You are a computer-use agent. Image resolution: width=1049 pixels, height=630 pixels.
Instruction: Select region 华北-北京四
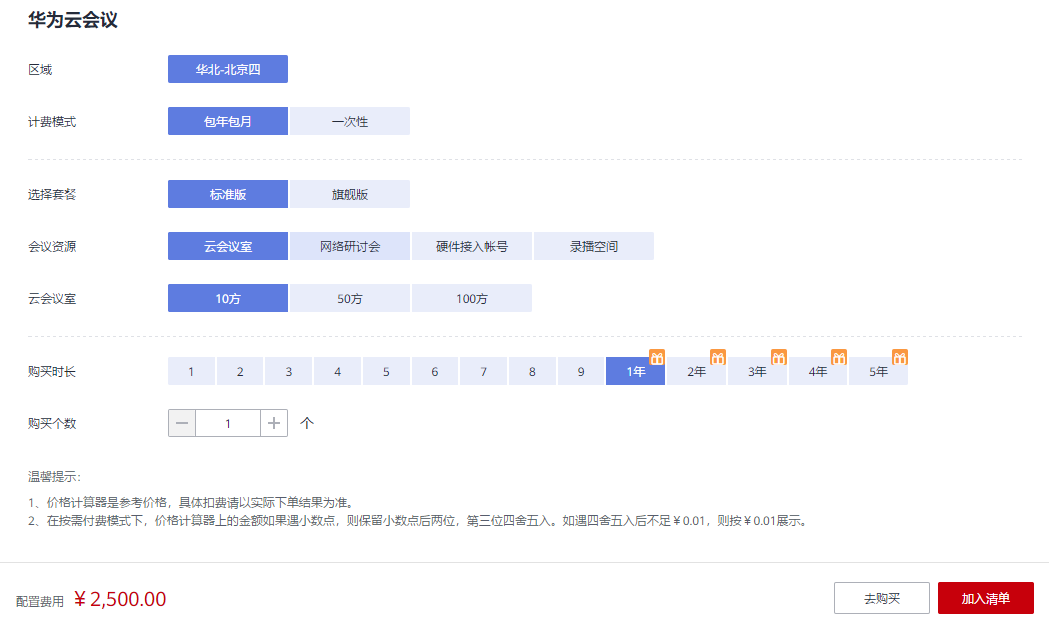[x=228, y=70]
